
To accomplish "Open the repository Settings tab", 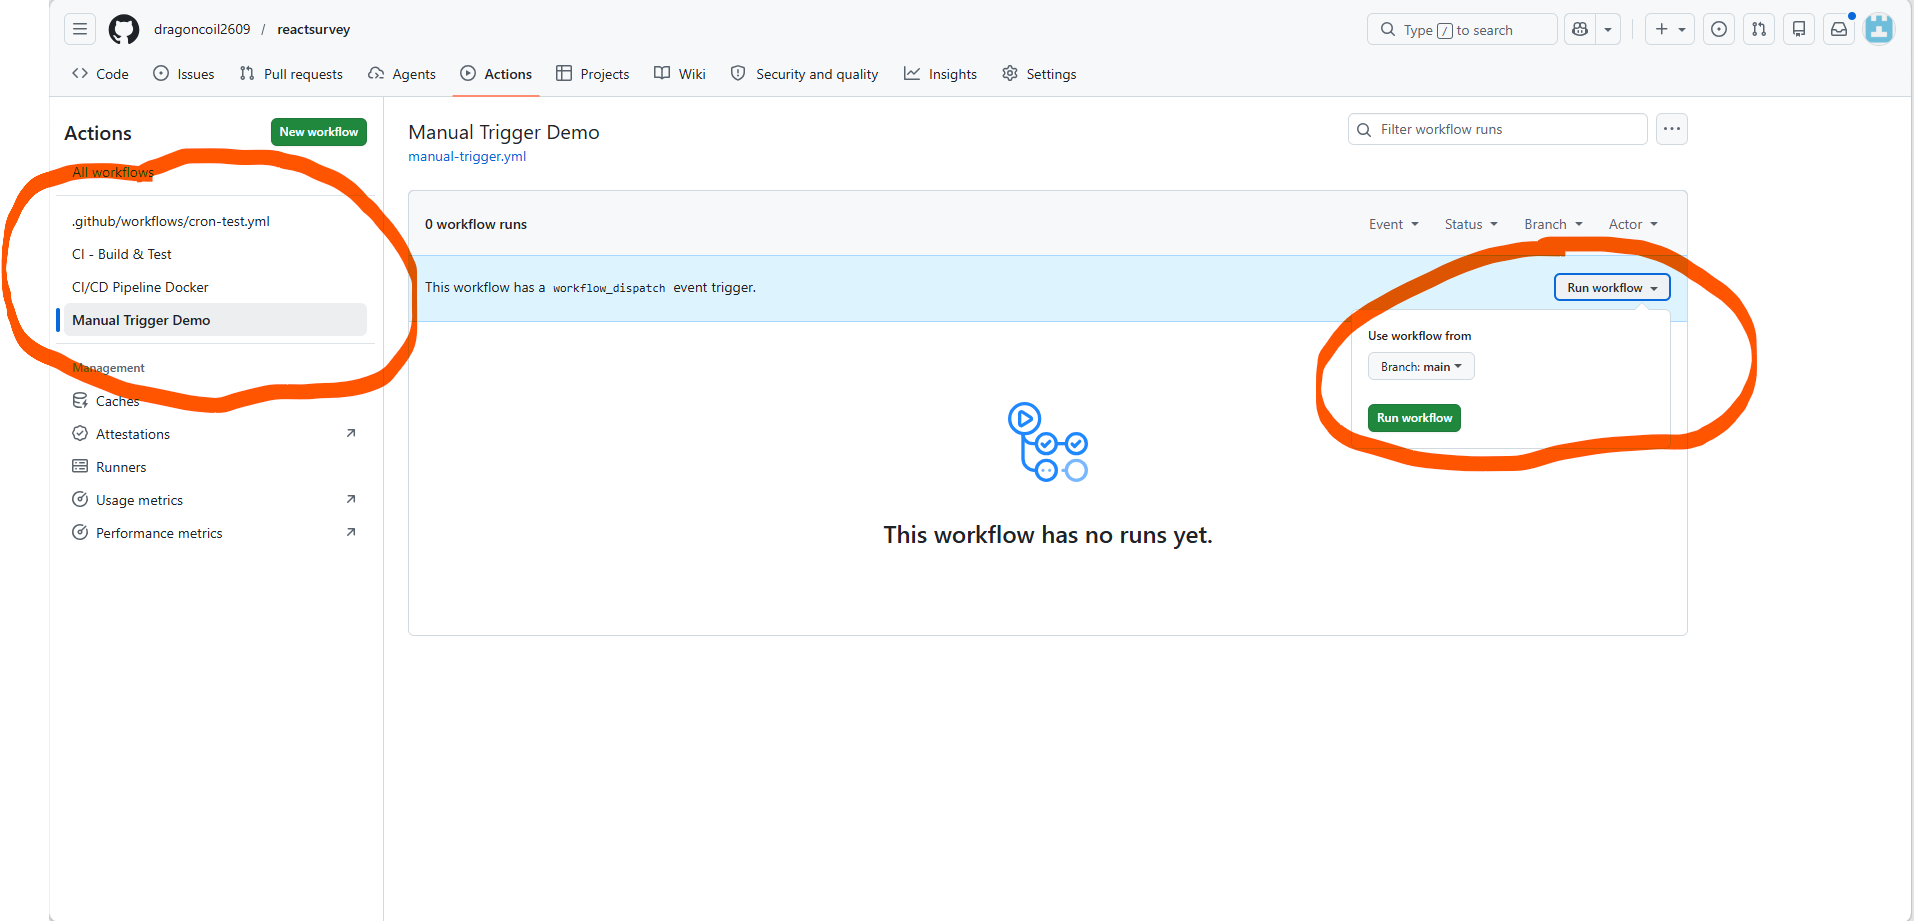I will coord(1040,74).
